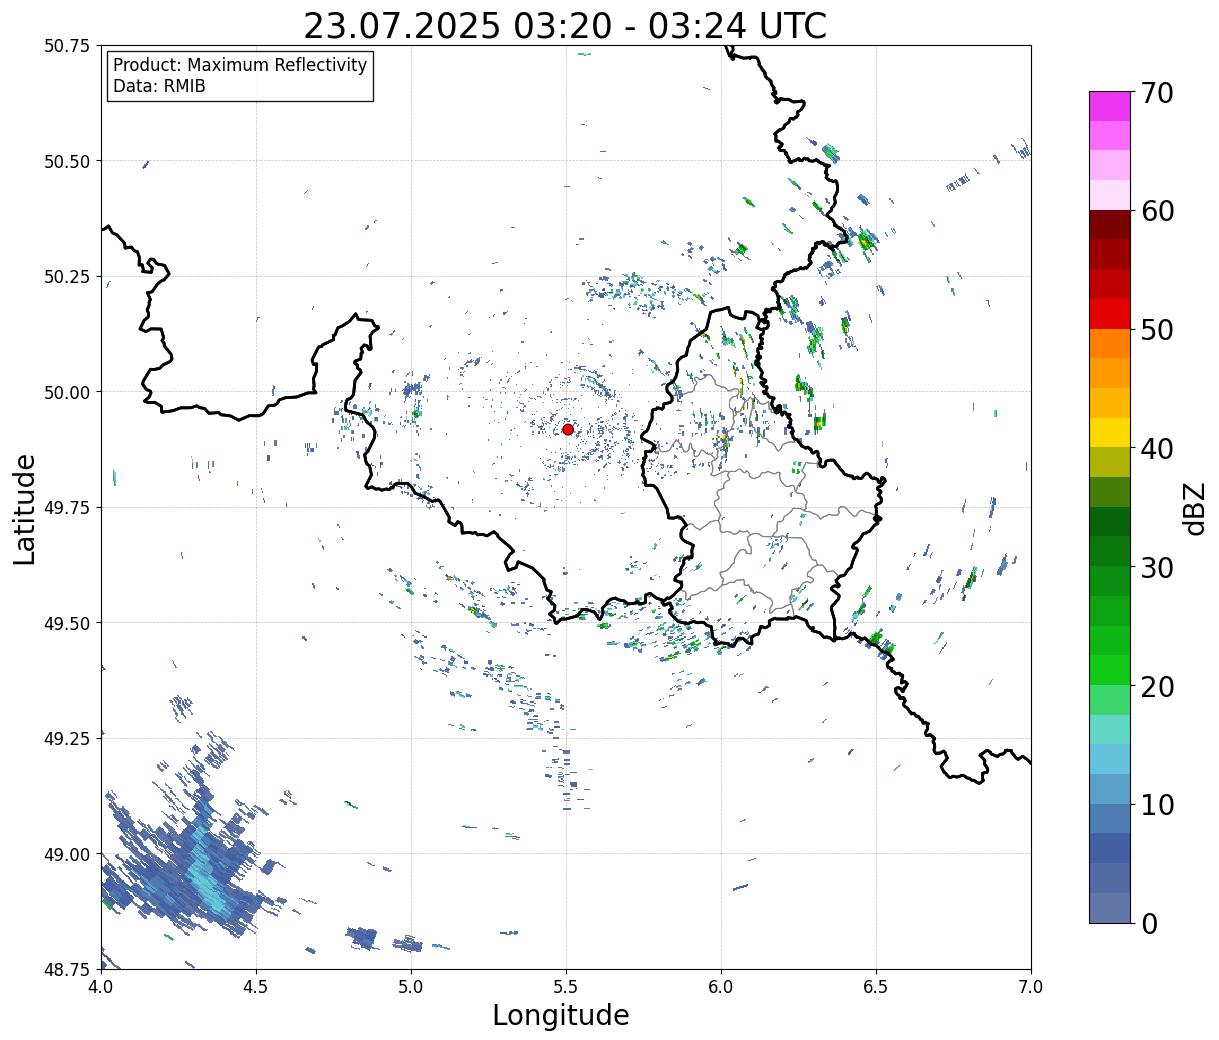Click the 'Product: Maximum Reflectivity' legend text
The height and width of the screenshot is (1040, 1219).
pyautogui.click(x=240, y=65)
